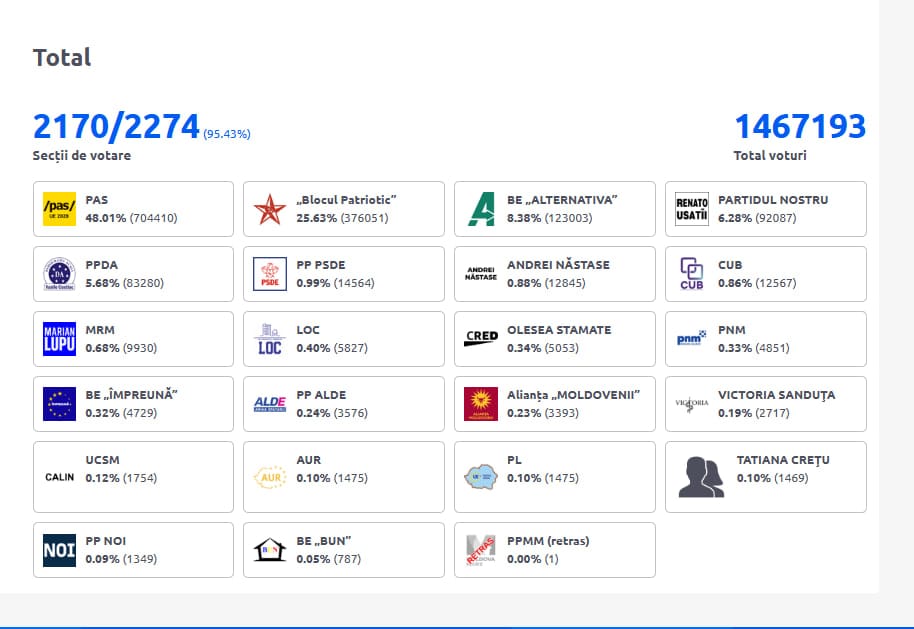Select BE ÎMPREUNĂ party name
This screenshot has width=914, height=629.
131,395
